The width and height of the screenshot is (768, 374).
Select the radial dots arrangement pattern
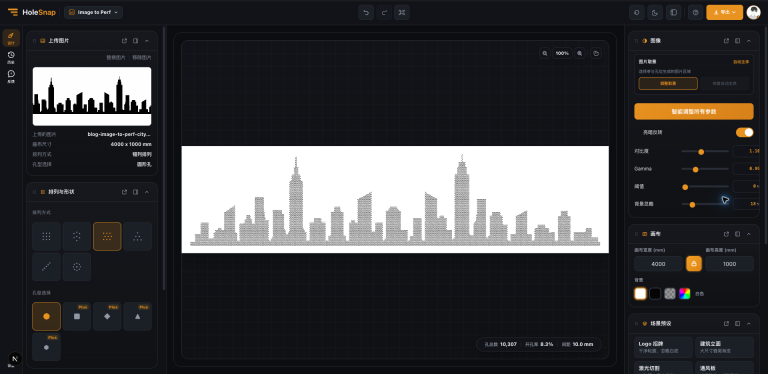pos(77,236)
